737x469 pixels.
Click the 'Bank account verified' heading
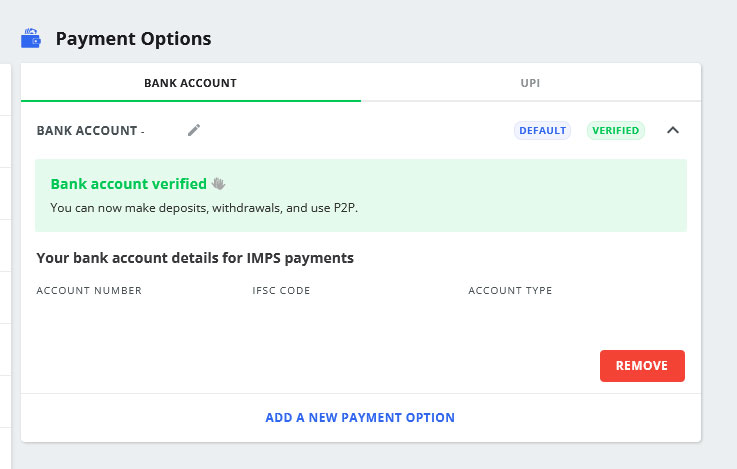coord(128,184)
